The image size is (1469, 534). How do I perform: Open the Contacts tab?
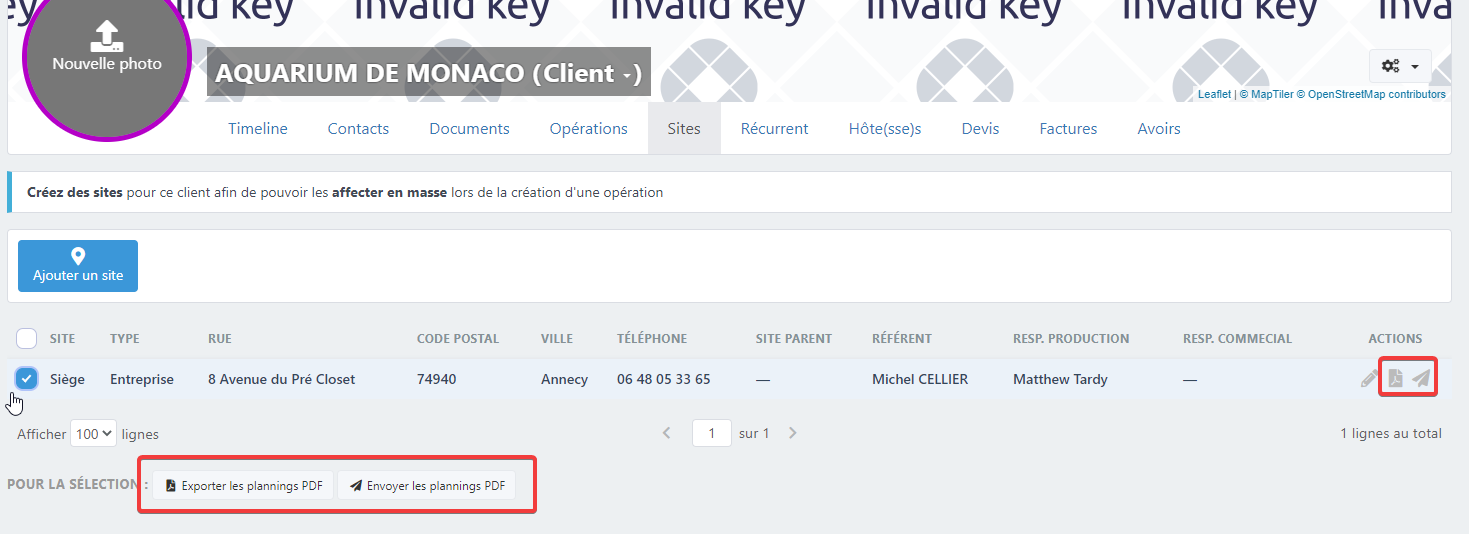(x=358, y=129)
